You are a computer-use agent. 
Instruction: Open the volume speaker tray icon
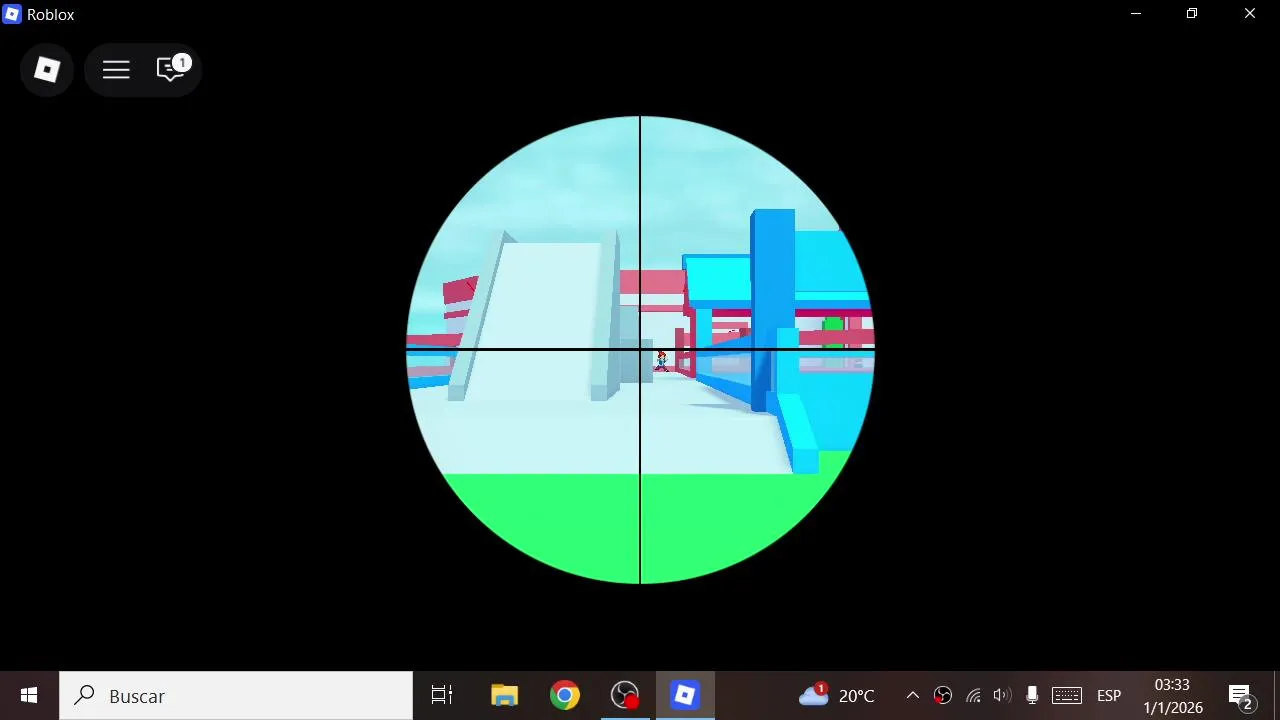[1002, 695]
